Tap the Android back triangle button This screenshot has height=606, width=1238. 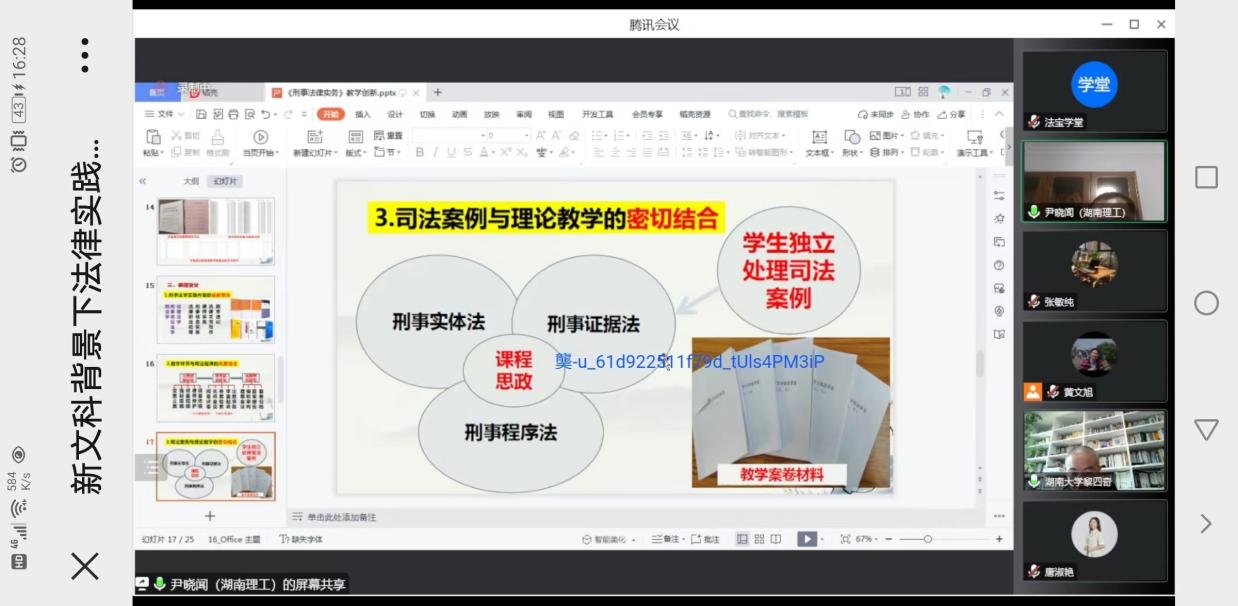tap(1206, 430)
